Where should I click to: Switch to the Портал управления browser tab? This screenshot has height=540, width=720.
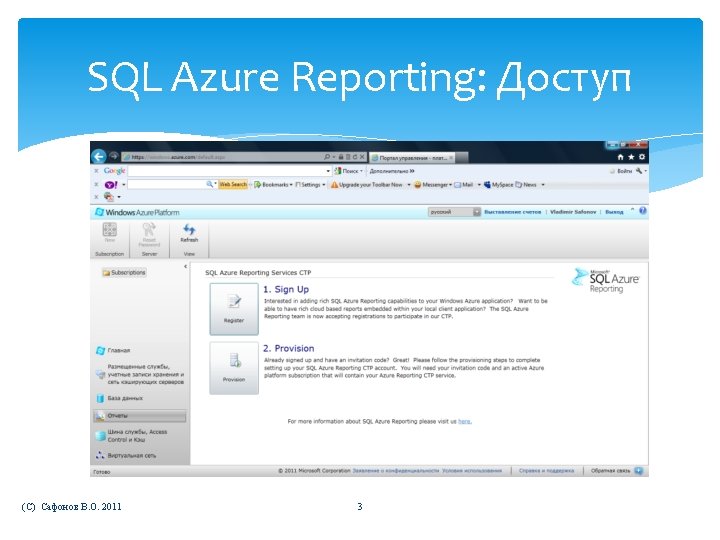pos(412,158)
